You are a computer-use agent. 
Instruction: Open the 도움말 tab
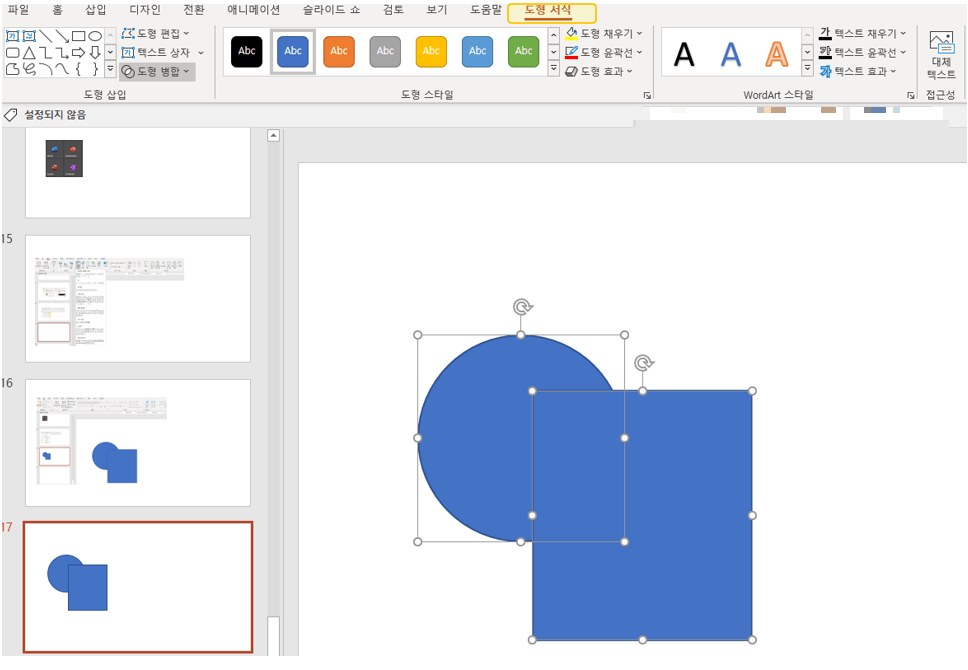pos(486,10)
